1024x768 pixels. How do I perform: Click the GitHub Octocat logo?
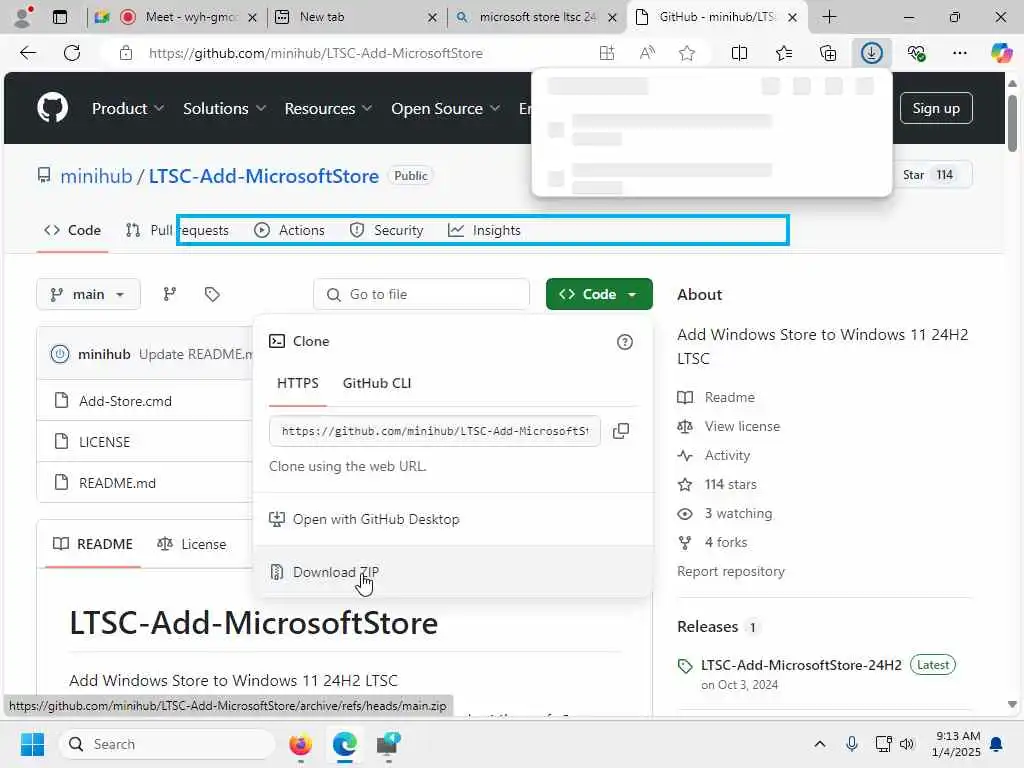(x=52, y=107)
